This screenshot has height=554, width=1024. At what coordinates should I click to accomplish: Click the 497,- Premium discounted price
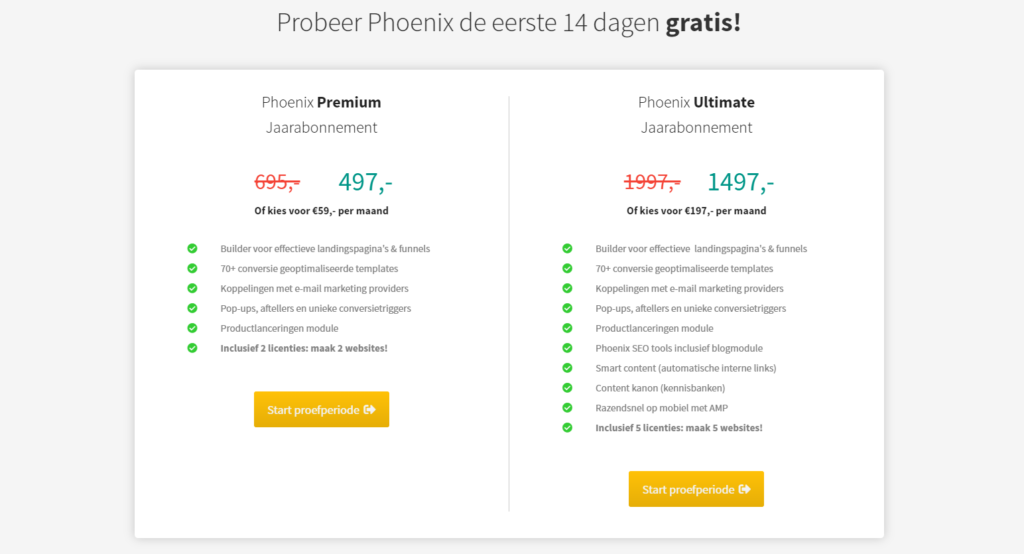click(x=365, y=182)
